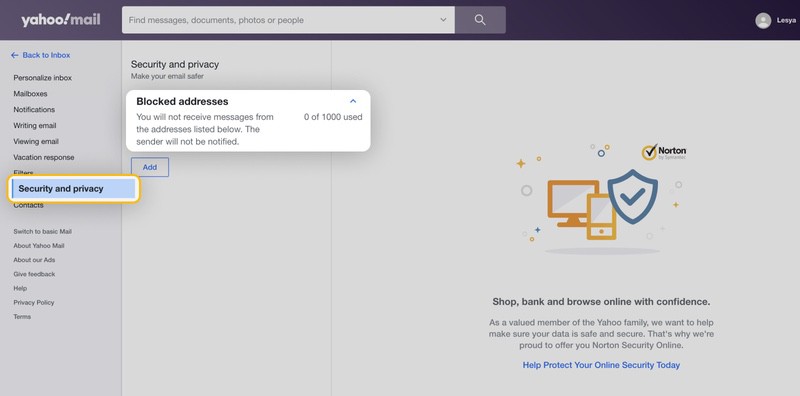The height and width of the screenshot is (396, 800).
Task: Click 'Shop, bank and browse online' headline
Action: (601, 302)
